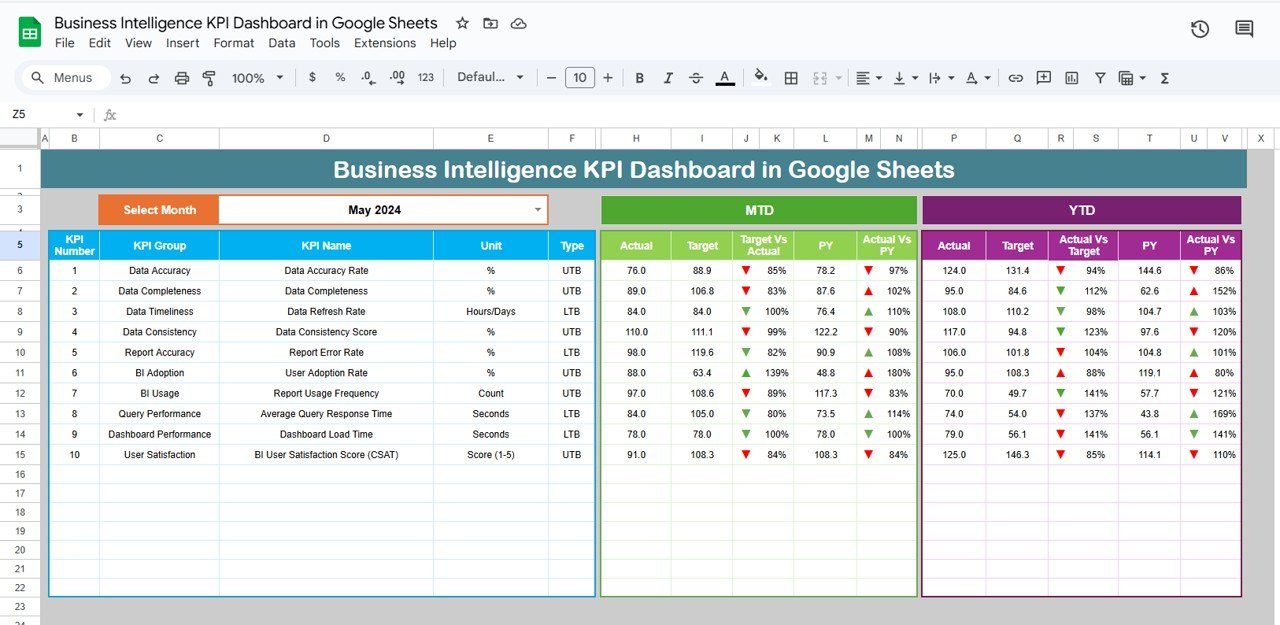The width and height of the screenshot is (1280, 625).
Task: Click the insert link icon
Action: click(1015, 78)
